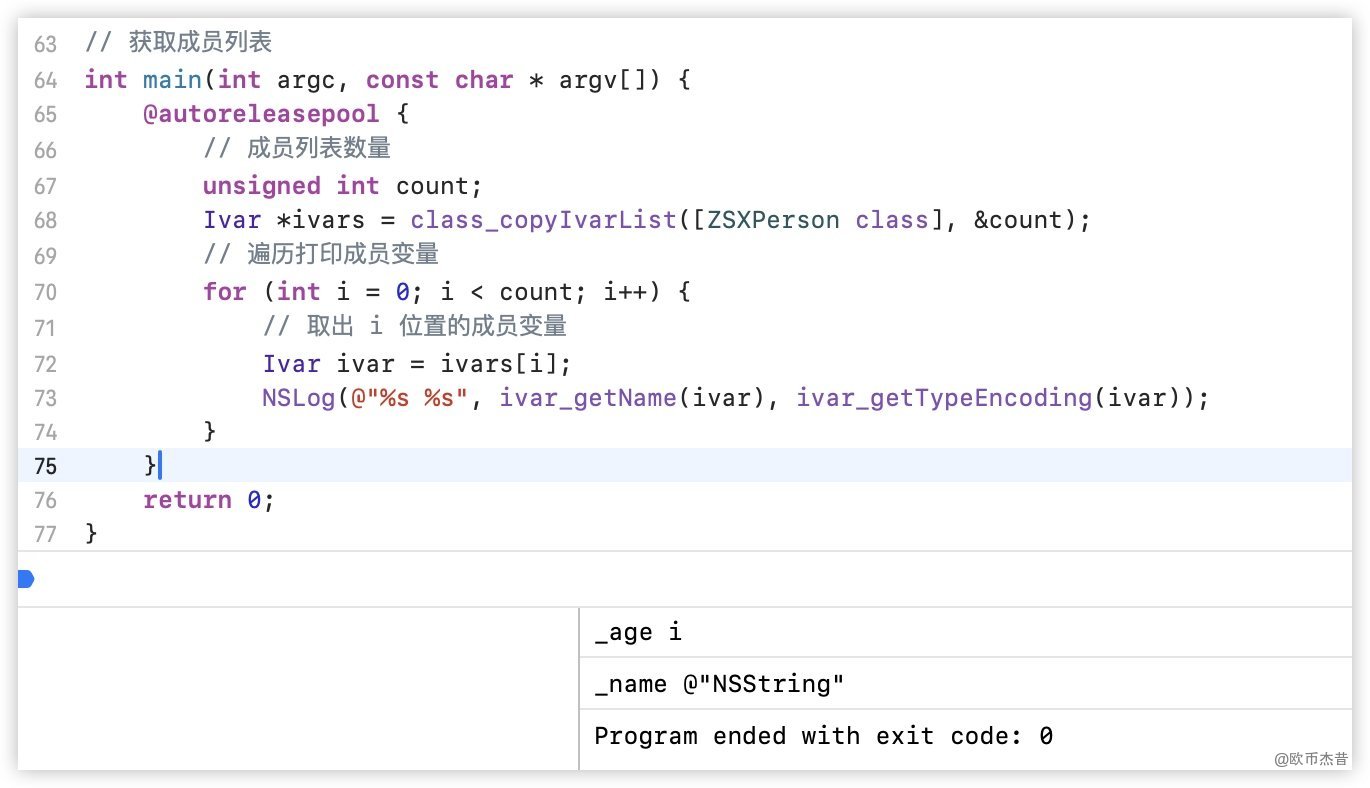This screenshot has width=1370, height=788.
Task: Click the "return 0;" statement
Action: coord(208,500)
